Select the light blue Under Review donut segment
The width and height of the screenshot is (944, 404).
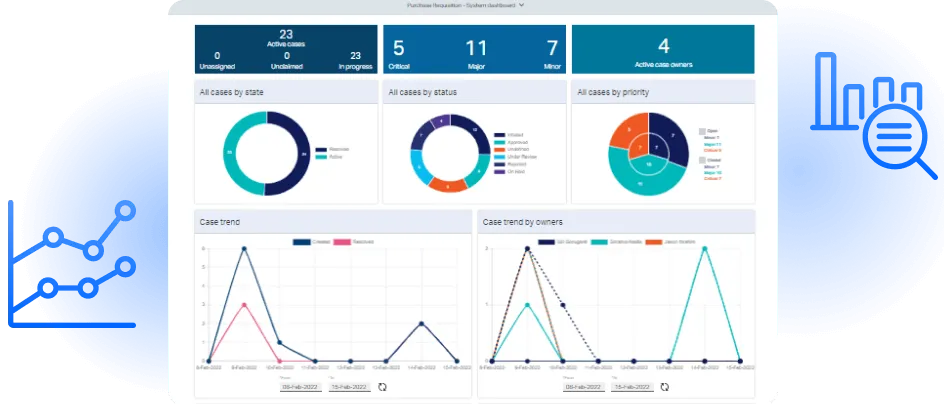click(418, 166)
